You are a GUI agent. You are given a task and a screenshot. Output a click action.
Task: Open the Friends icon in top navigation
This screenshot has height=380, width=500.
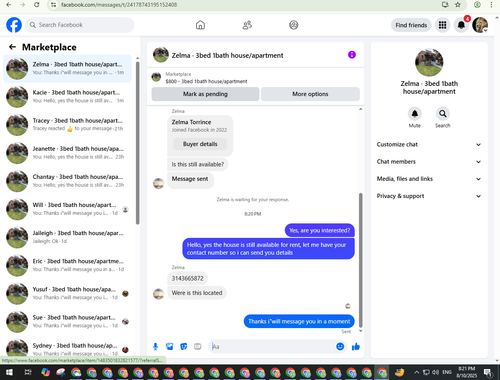click(x=247, y=25)
